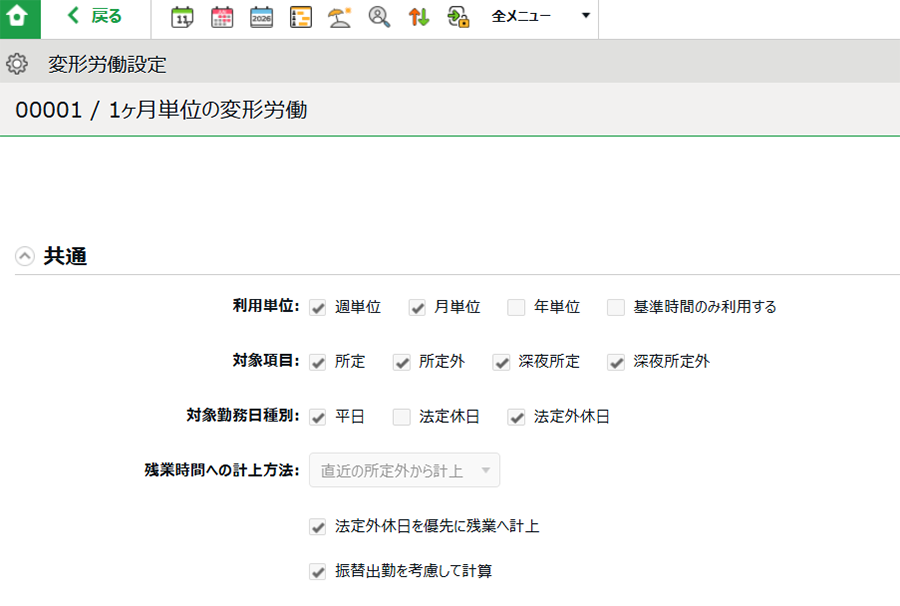Click the 対象勤務日種別: label
This screenshot has width=900, height=606.
point(243,415)
